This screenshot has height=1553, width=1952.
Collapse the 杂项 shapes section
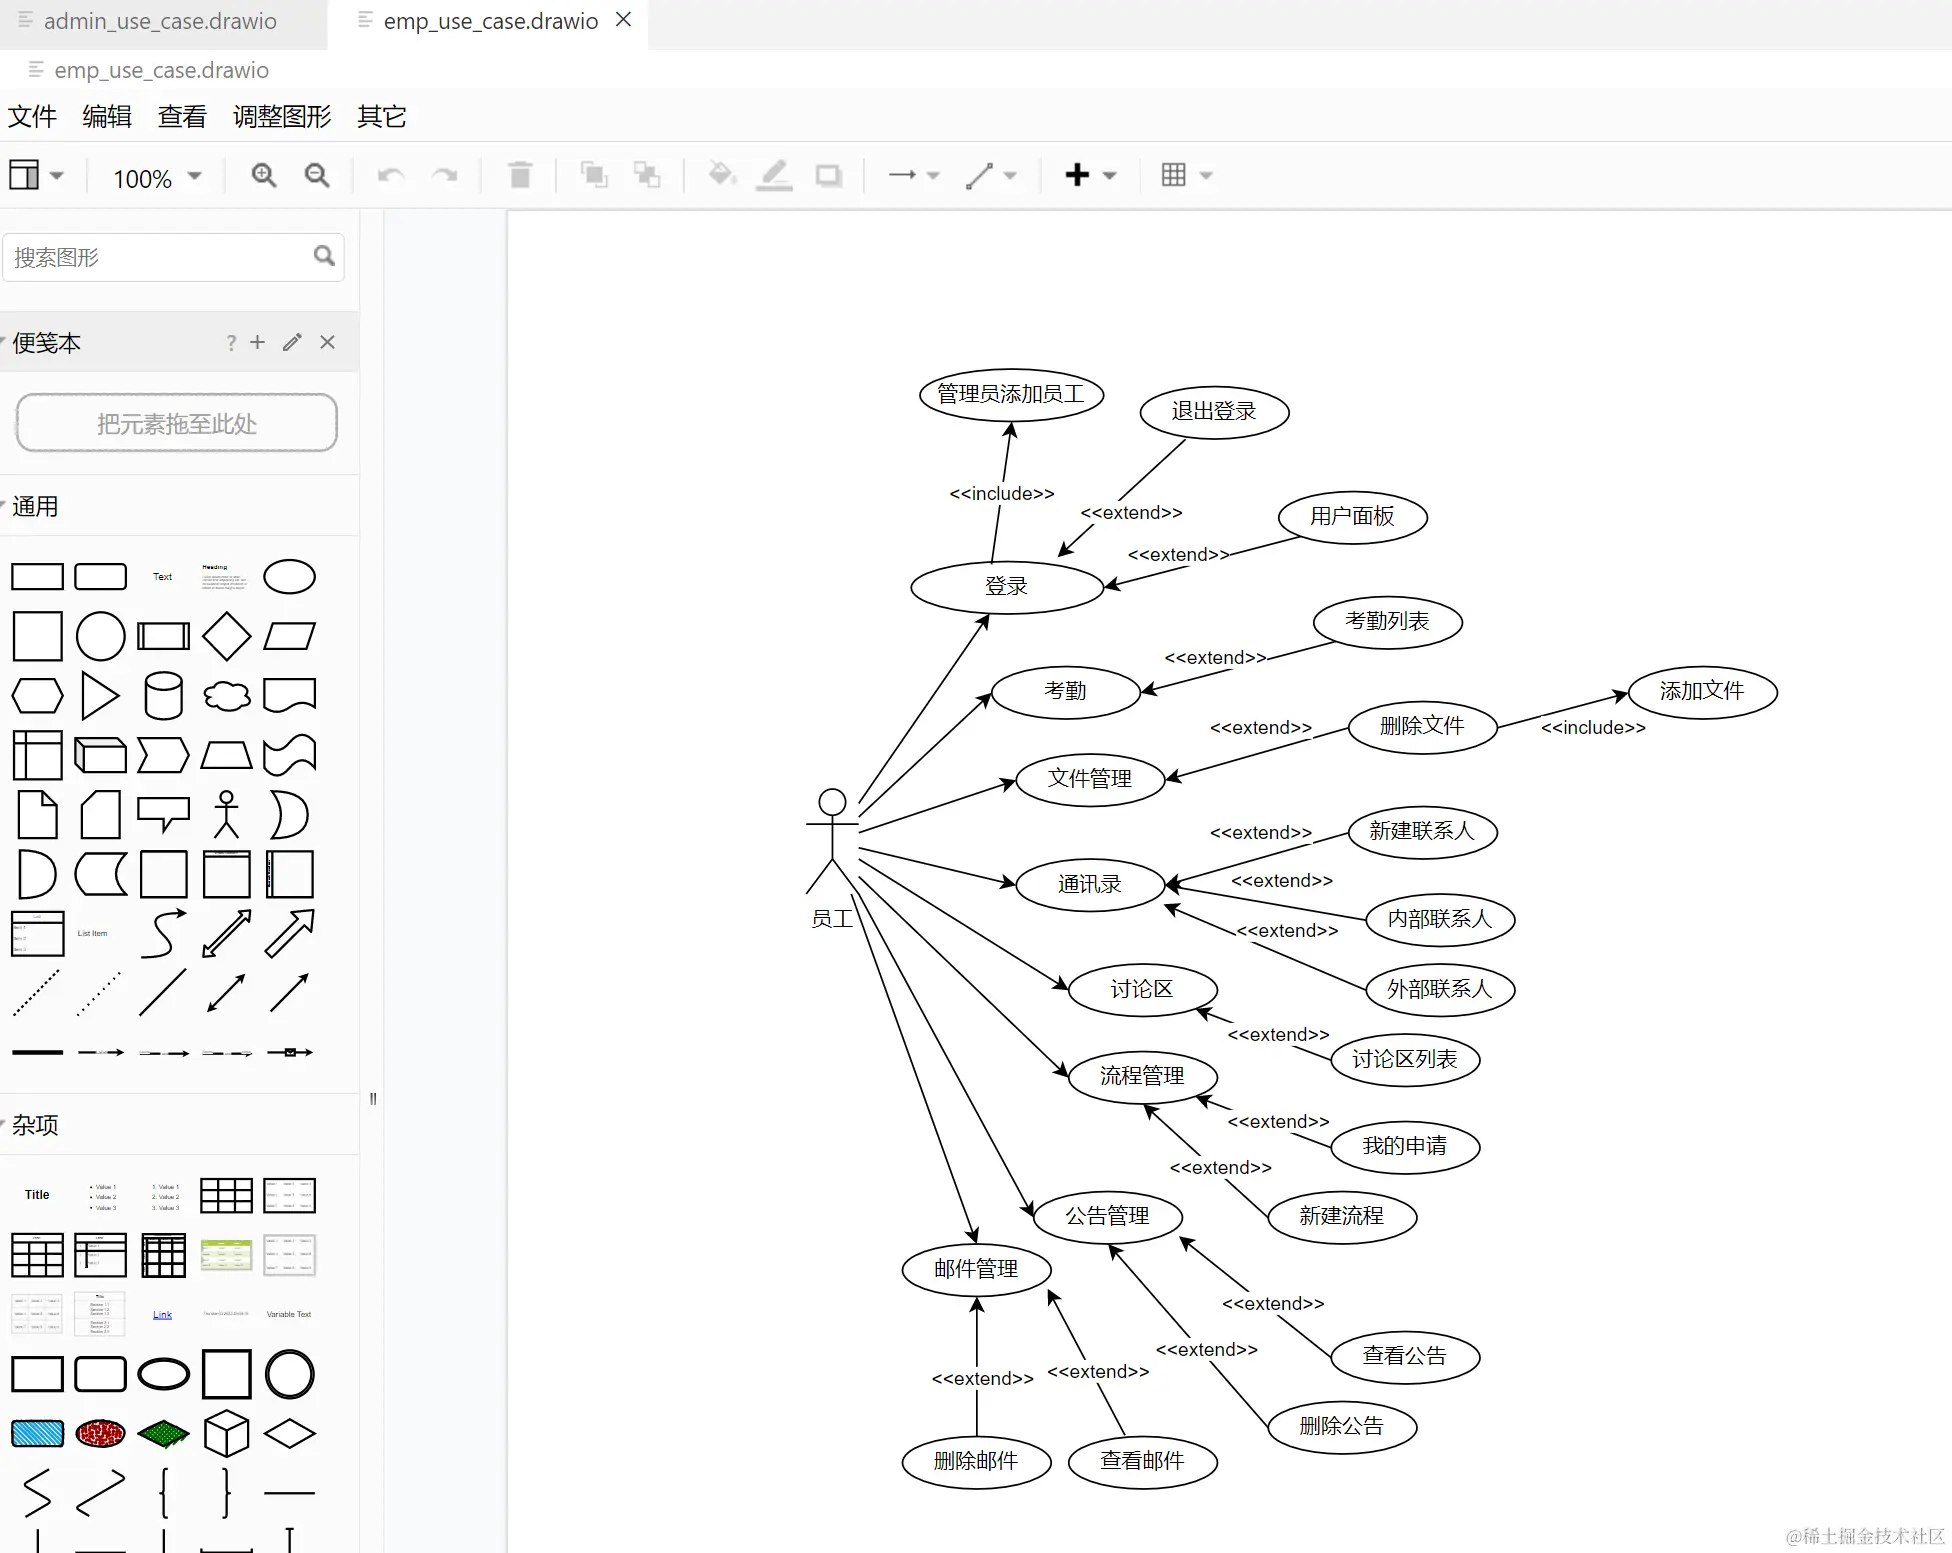tap(35, 1125)
